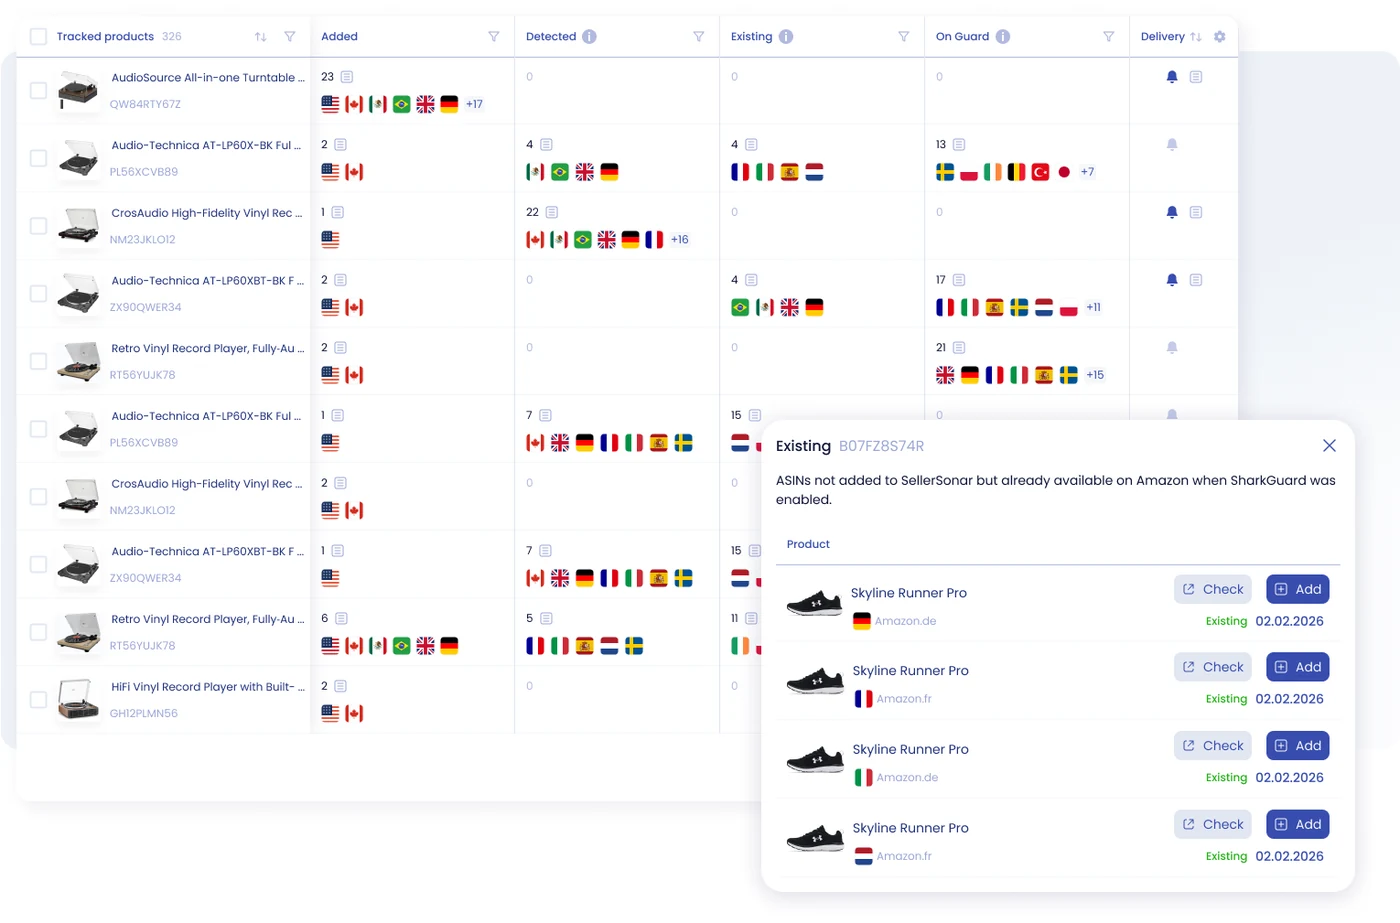Screen dimensions: 1400x923
Task: Filter the On Guard column
Action: tap(1109, 37)
